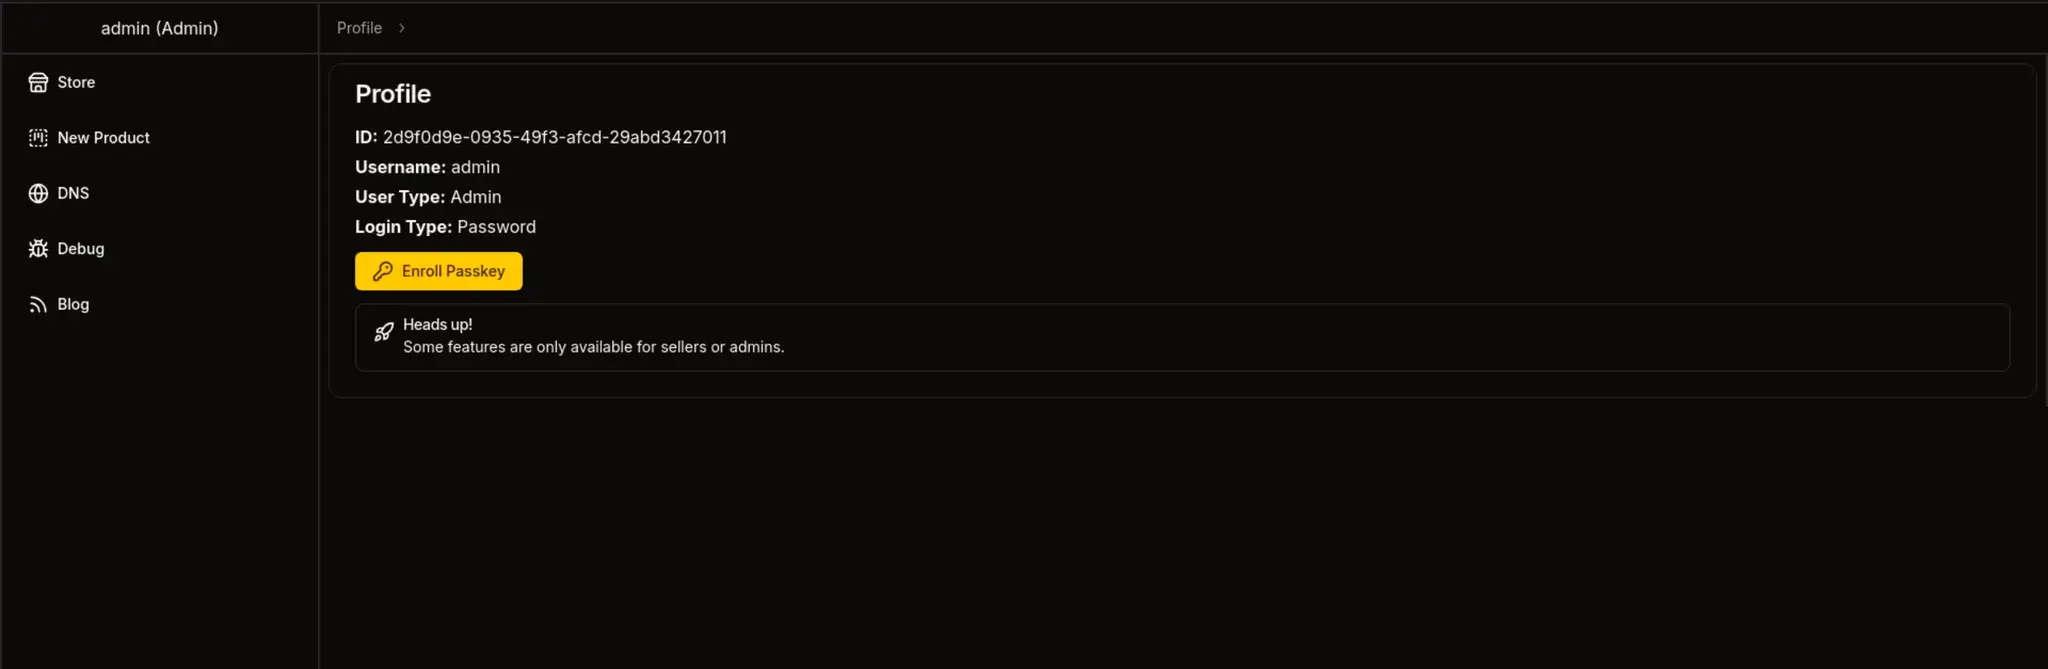Click the DNS globe icon

coord(38,194)
